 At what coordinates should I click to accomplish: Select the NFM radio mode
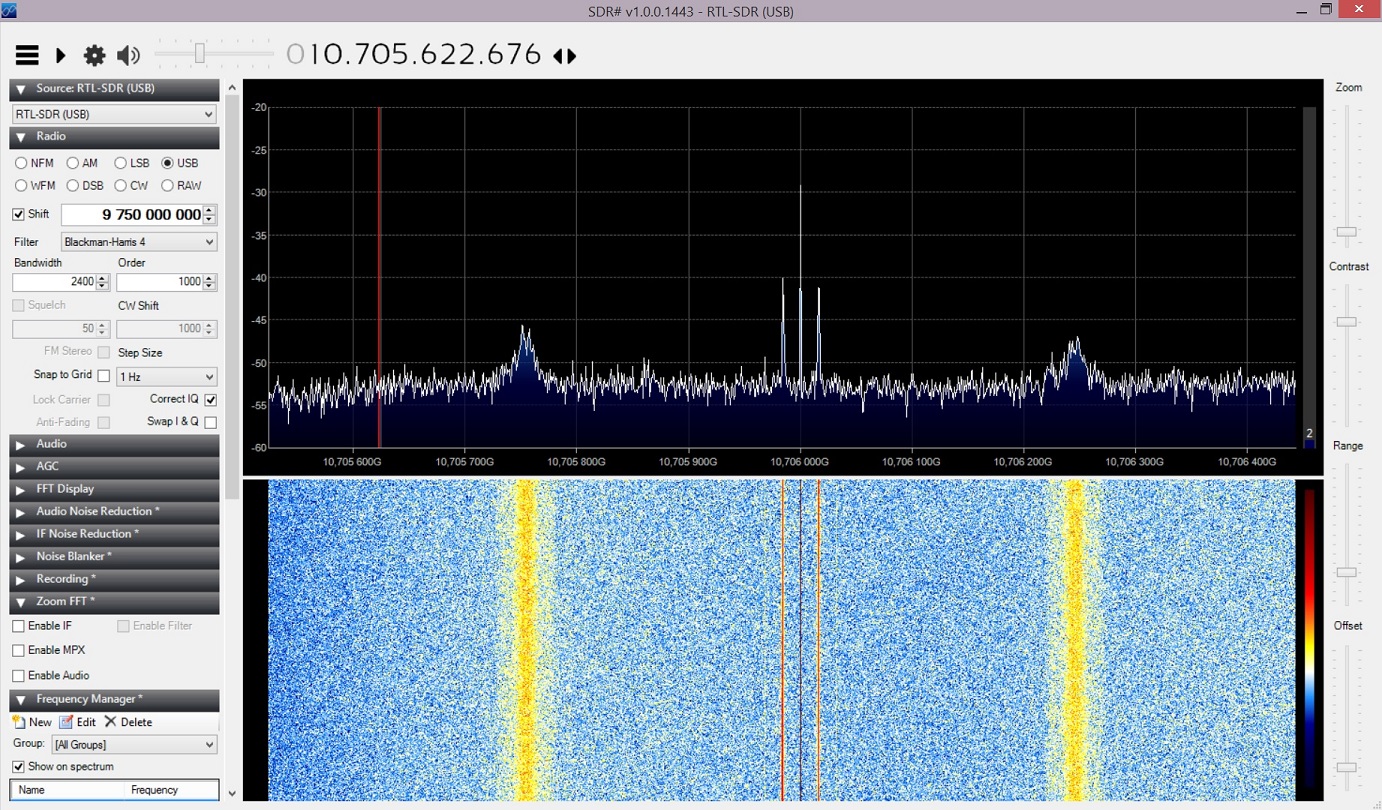coord(21,163)
